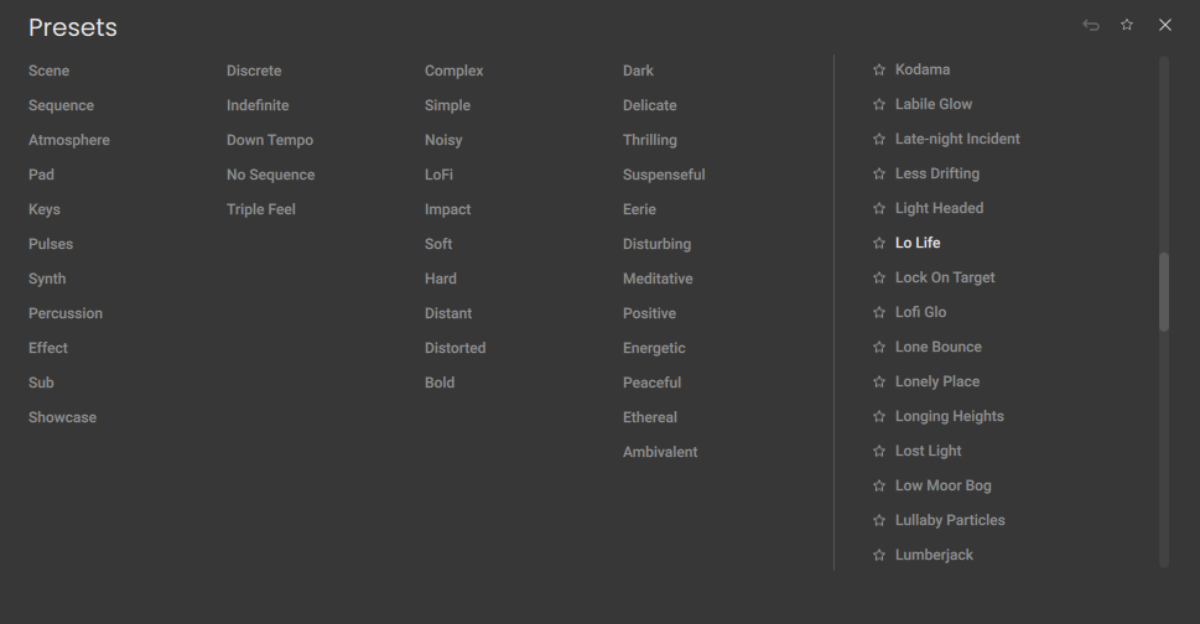The width and height of the screenshot is (1200, 624).
Task: Select the Atmosphere category tag
Action: point(69,140)
